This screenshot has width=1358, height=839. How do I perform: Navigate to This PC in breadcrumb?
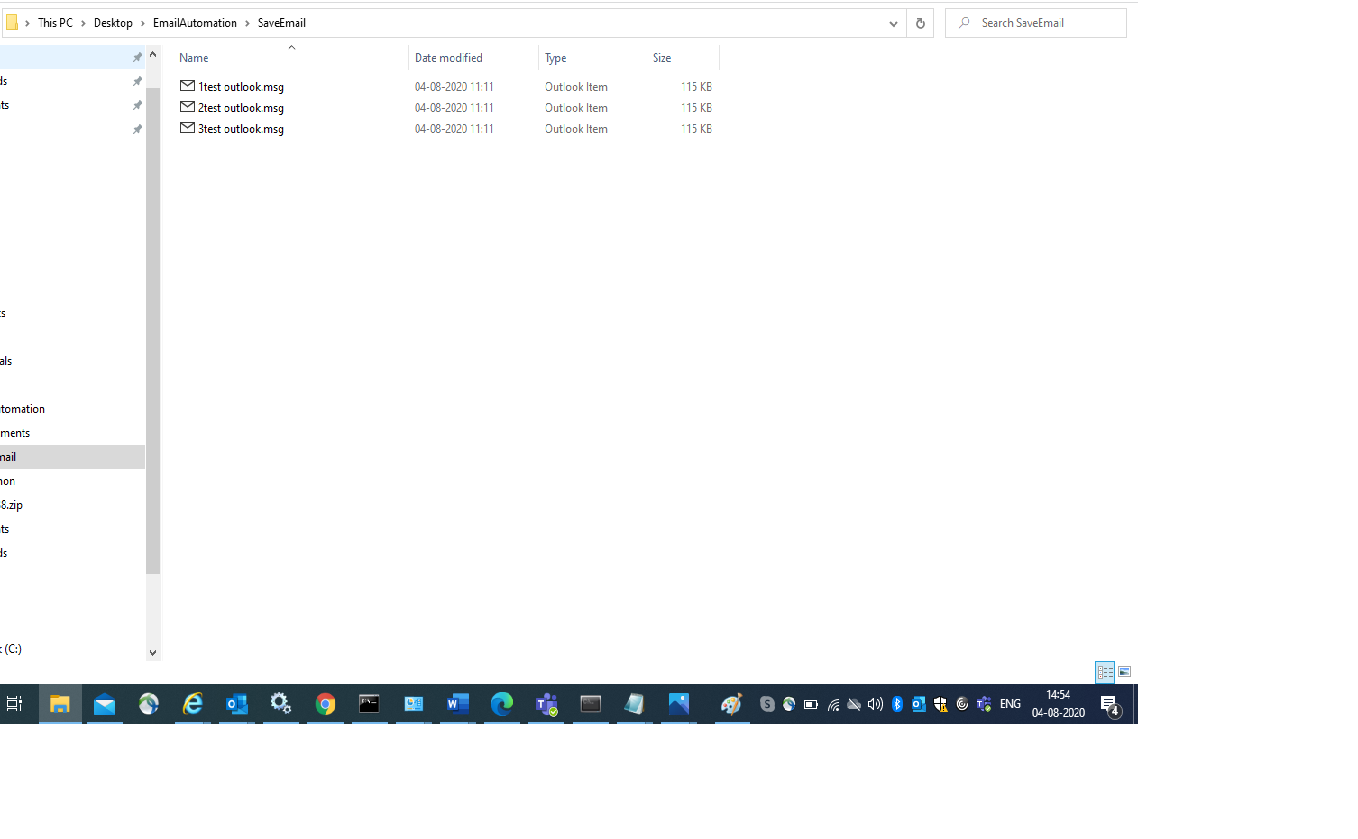pos(55,23)
